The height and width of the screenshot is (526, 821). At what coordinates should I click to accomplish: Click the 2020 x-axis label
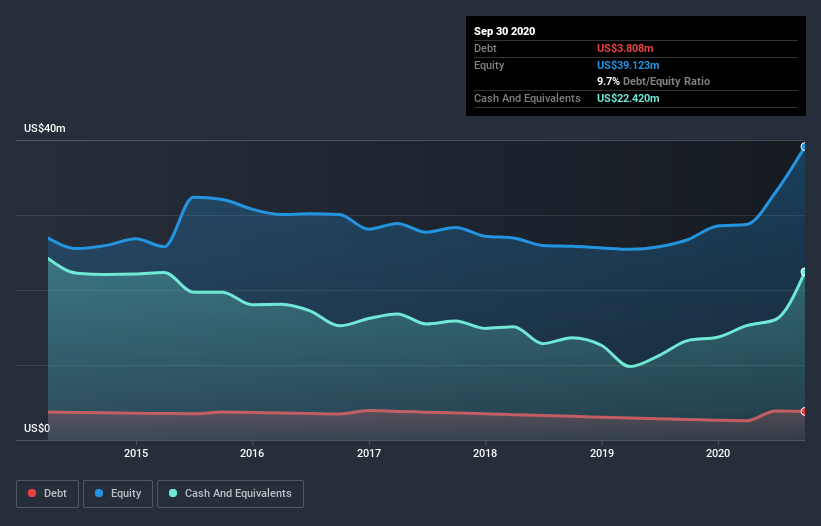pos(718,453)
